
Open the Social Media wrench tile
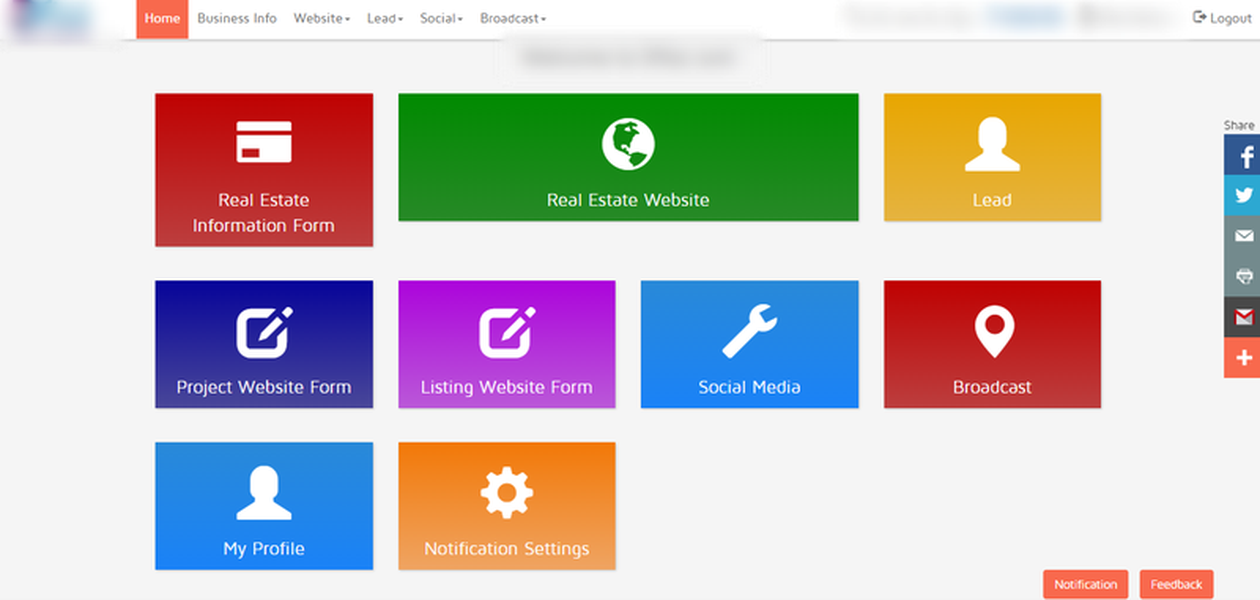749,344
